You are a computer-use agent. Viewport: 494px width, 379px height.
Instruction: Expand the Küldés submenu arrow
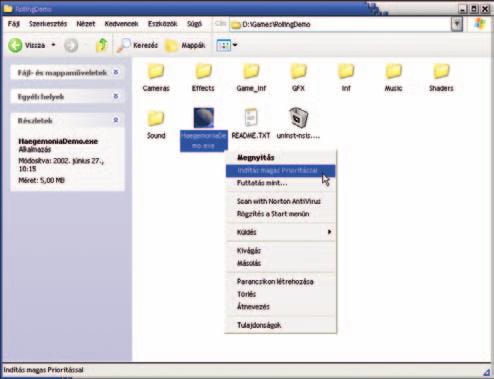pos(329,232)
